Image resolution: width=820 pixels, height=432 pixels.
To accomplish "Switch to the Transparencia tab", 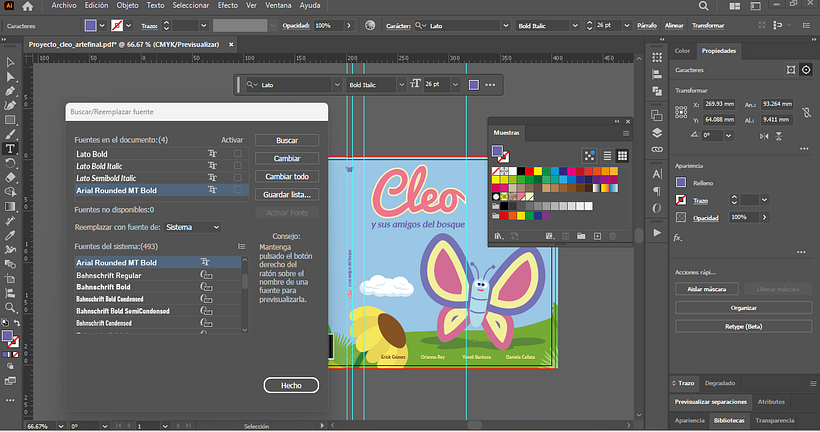I will (x=775, y=420).
